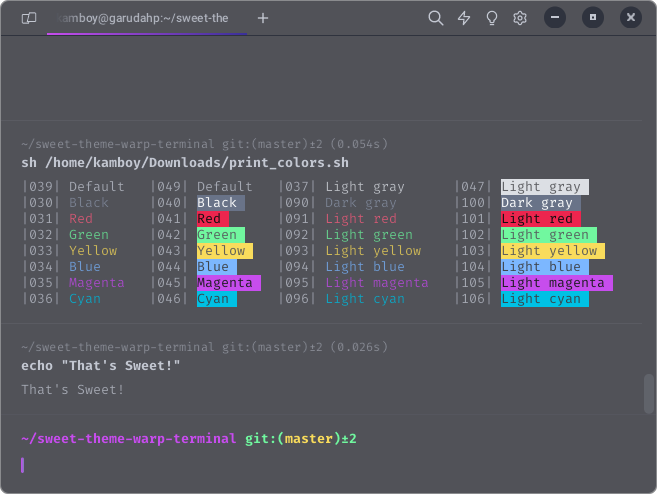Close the terminal window

pyautogui.click(x=631, y=18)
